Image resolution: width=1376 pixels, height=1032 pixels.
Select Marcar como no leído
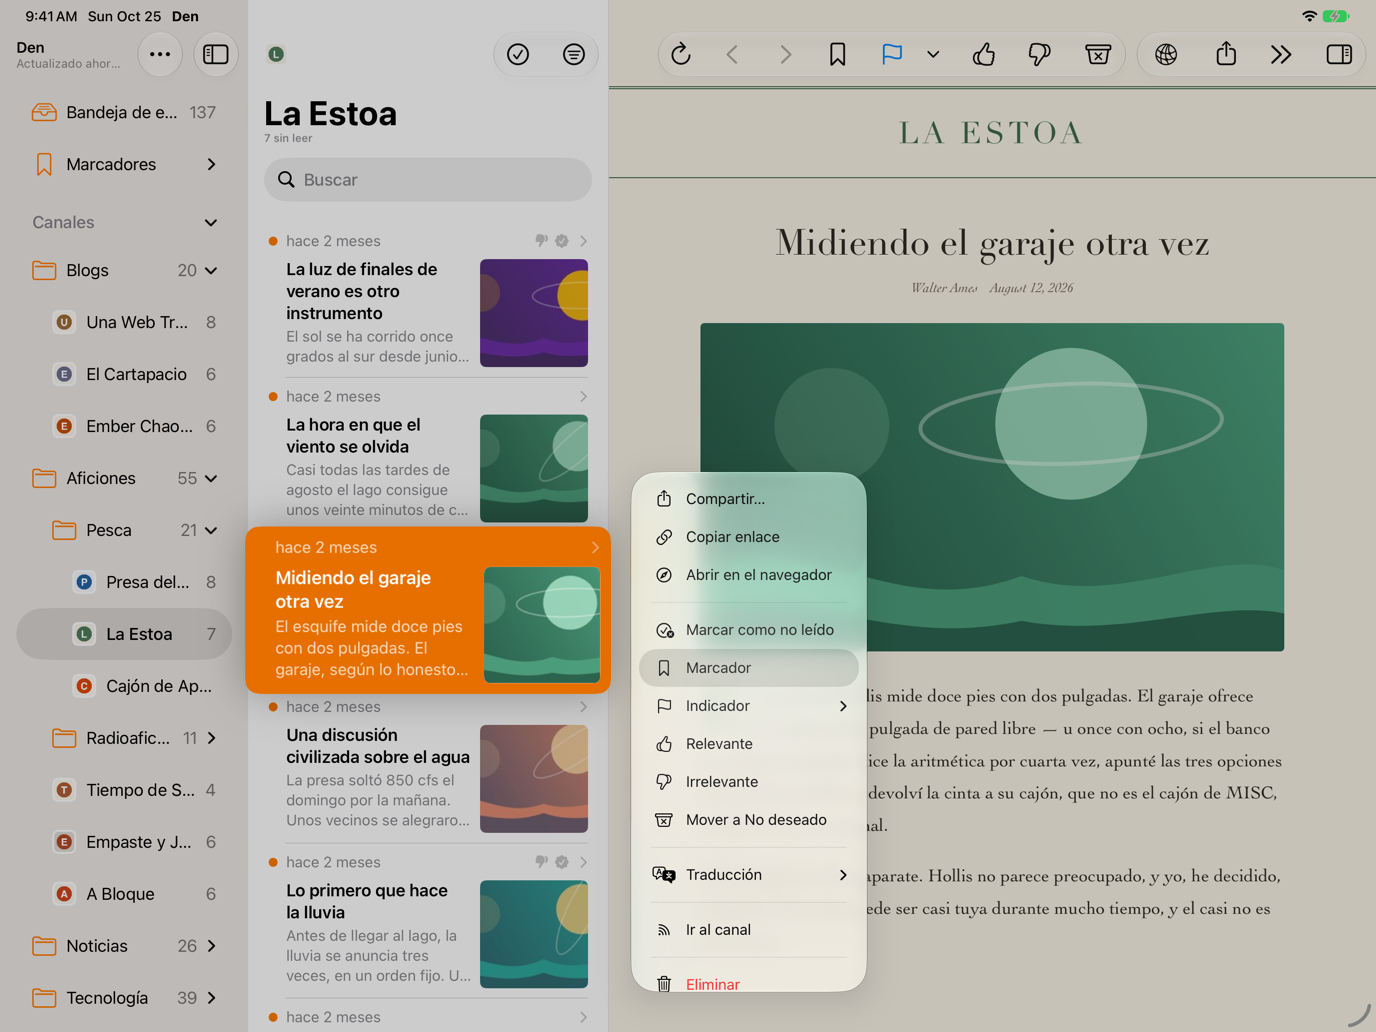749,630
